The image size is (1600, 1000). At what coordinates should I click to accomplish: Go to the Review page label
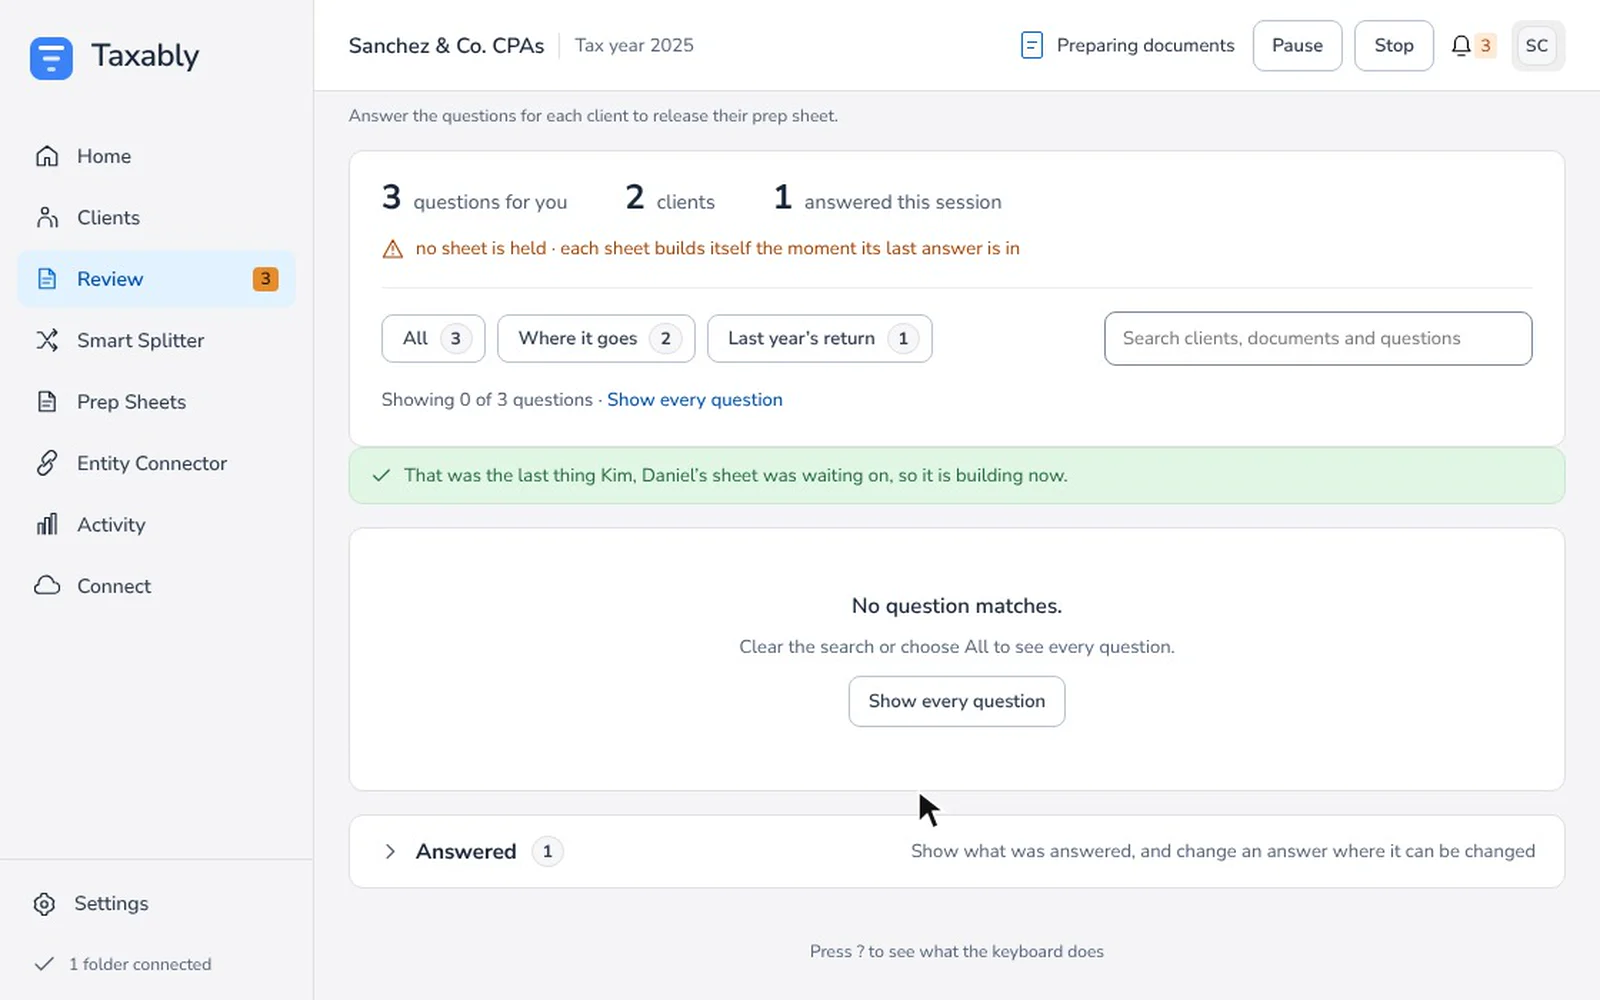coord(110,279)
